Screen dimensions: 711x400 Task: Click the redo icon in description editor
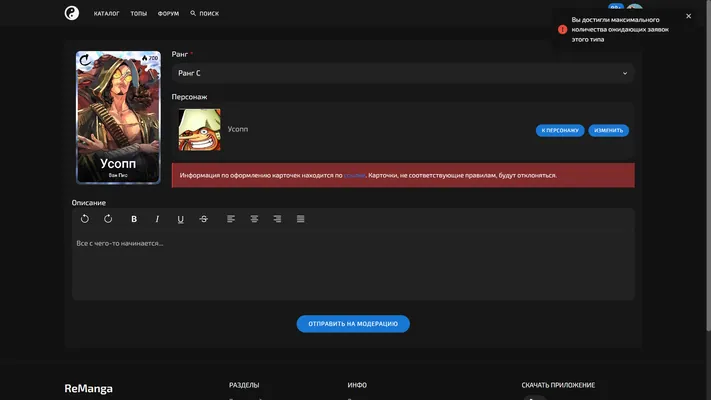[x=108, y=219]
